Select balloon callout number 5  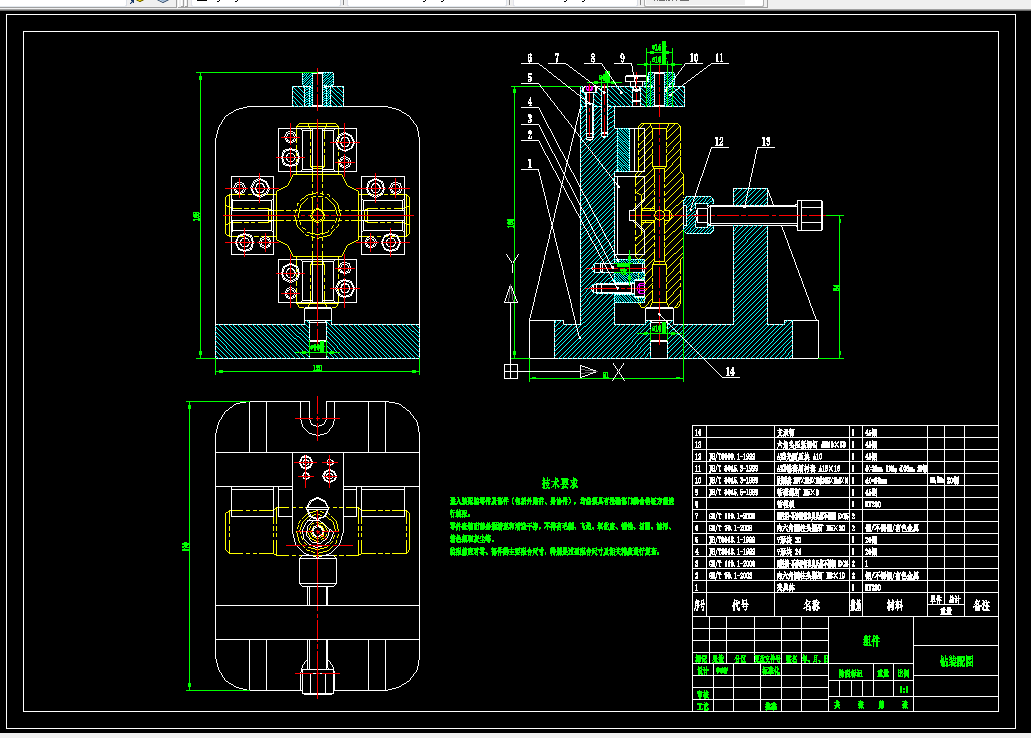point(530,78)
